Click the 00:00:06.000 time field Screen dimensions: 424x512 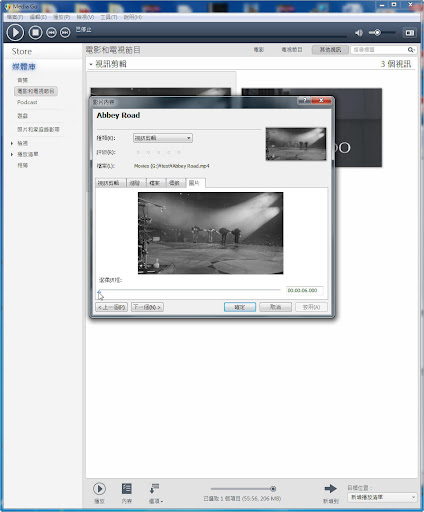tap(304, 290)
